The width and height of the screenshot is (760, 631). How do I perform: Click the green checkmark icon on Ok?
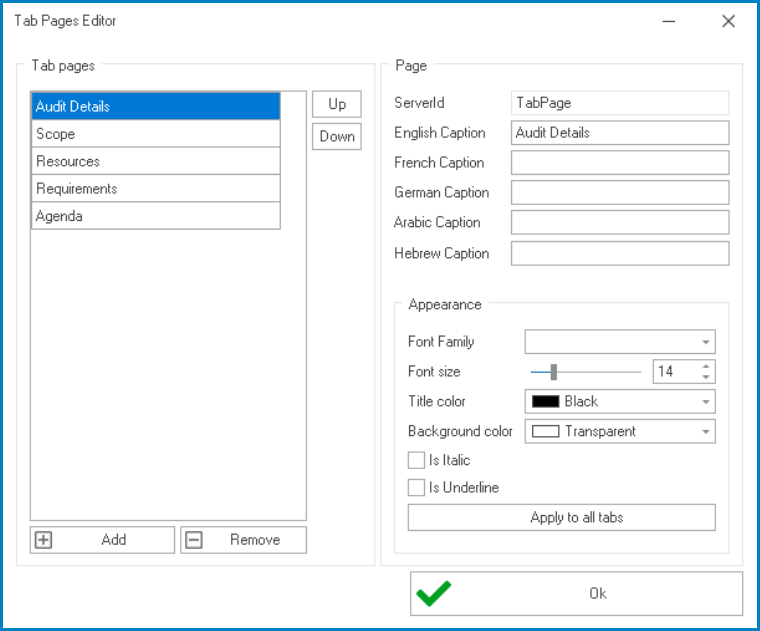point(433,593)
